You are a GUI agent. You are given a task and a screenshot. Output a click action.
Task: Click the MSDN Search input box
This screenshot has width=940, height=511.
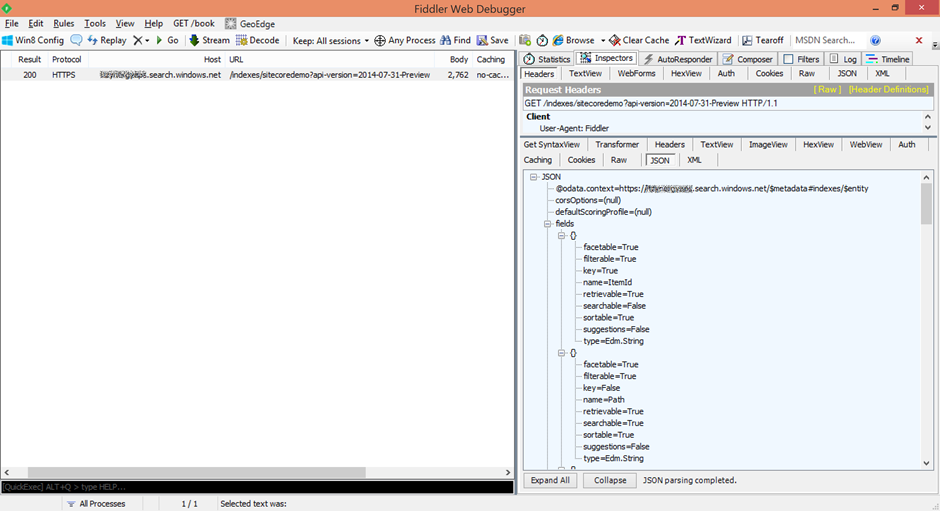[x=828, y=40]
